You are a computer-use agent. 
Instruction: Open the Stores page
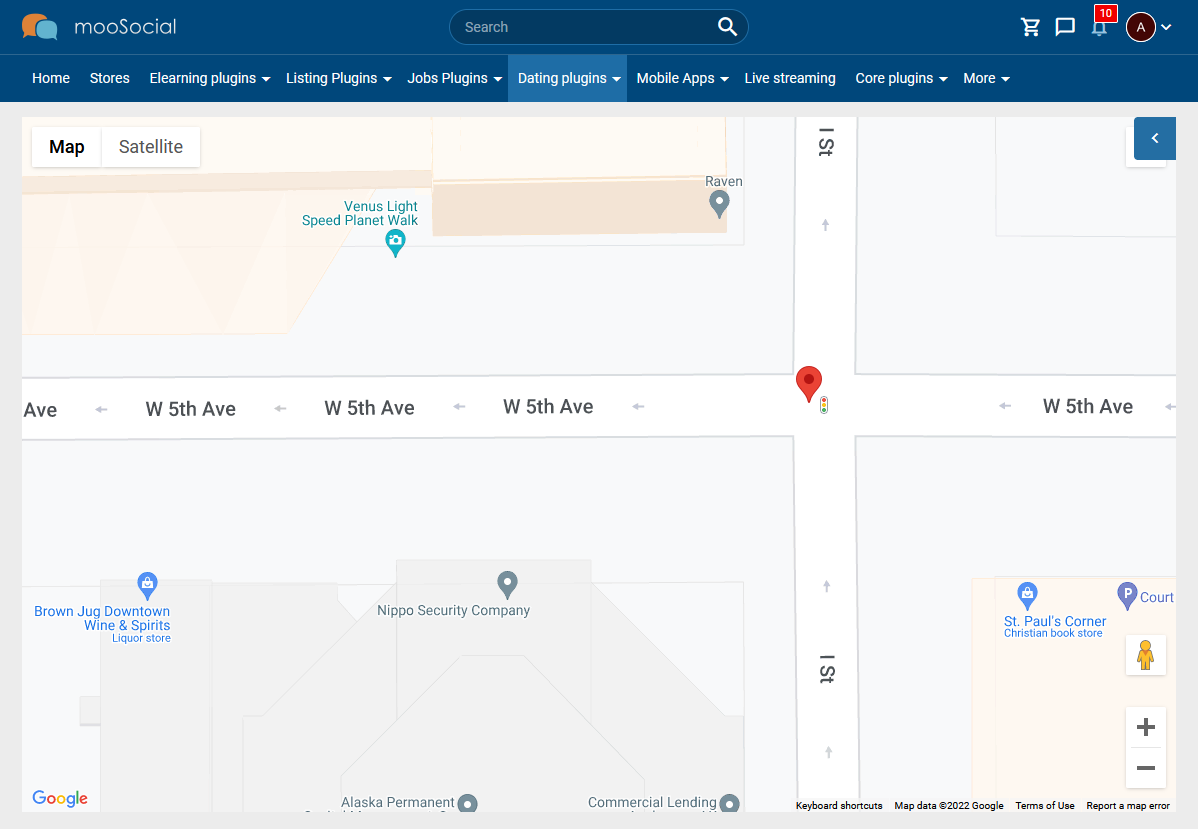tap(109, 78)
